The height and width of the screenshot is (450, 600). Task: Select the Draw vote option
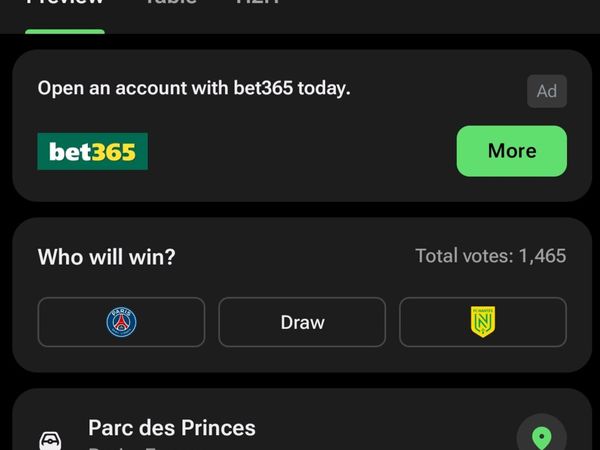302,322
